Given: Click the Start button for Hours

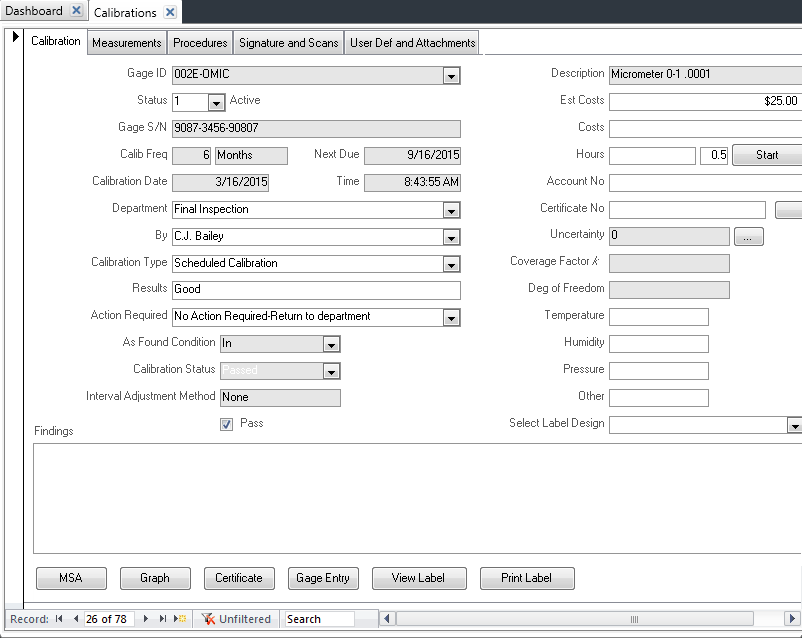Looking at the screenshot, I should [x=767, y=155].
